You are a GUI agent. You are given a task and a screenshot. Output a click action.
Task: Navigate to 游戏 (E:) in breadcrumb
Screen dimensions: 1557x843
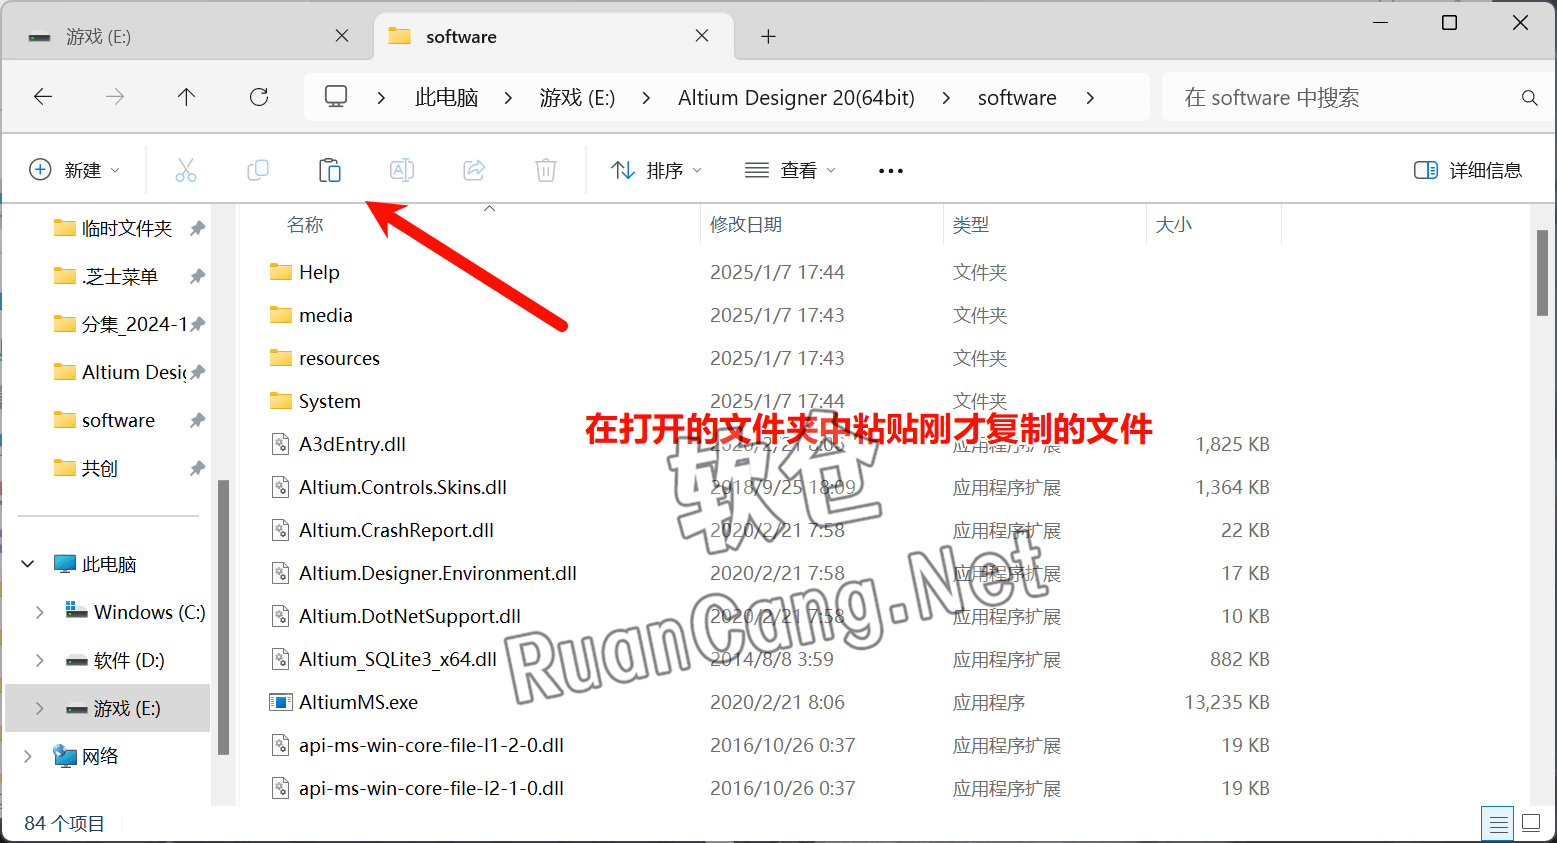pyautogui.click(x=577, y=98)
